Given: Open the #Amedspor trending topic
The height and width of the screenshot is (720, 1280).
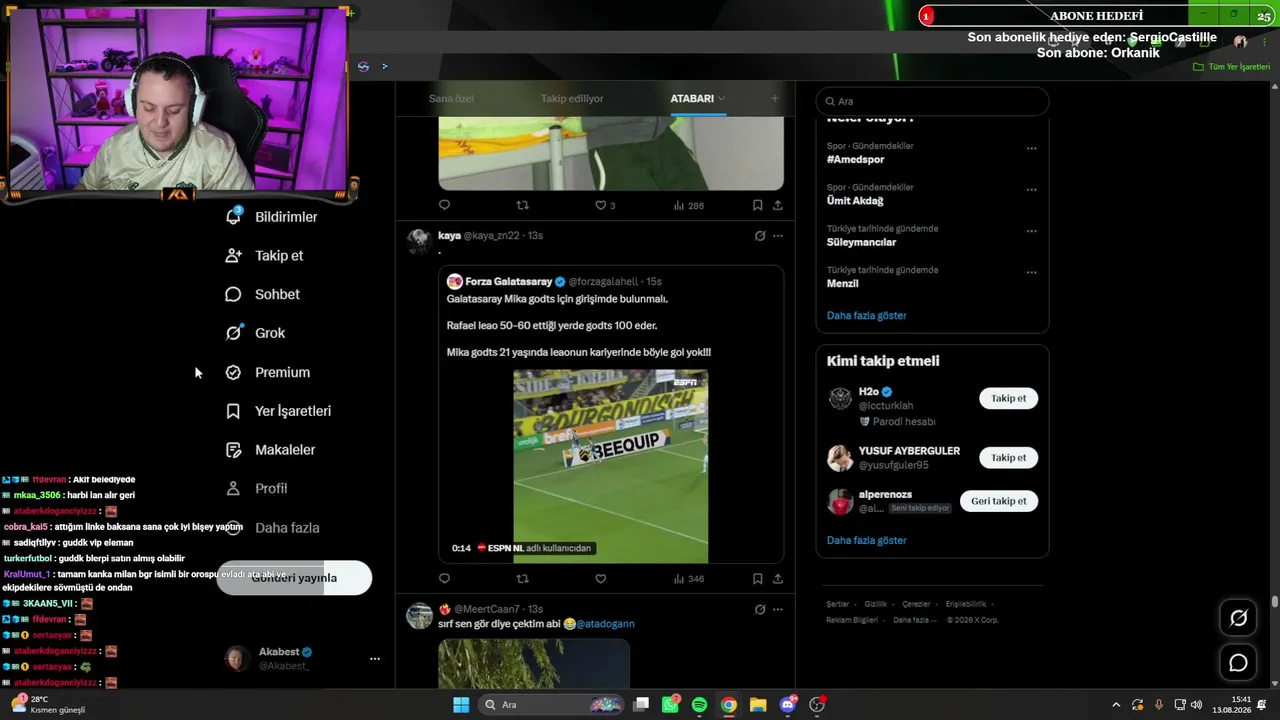Looking at the screenshot, I should [x=856, y=160].
